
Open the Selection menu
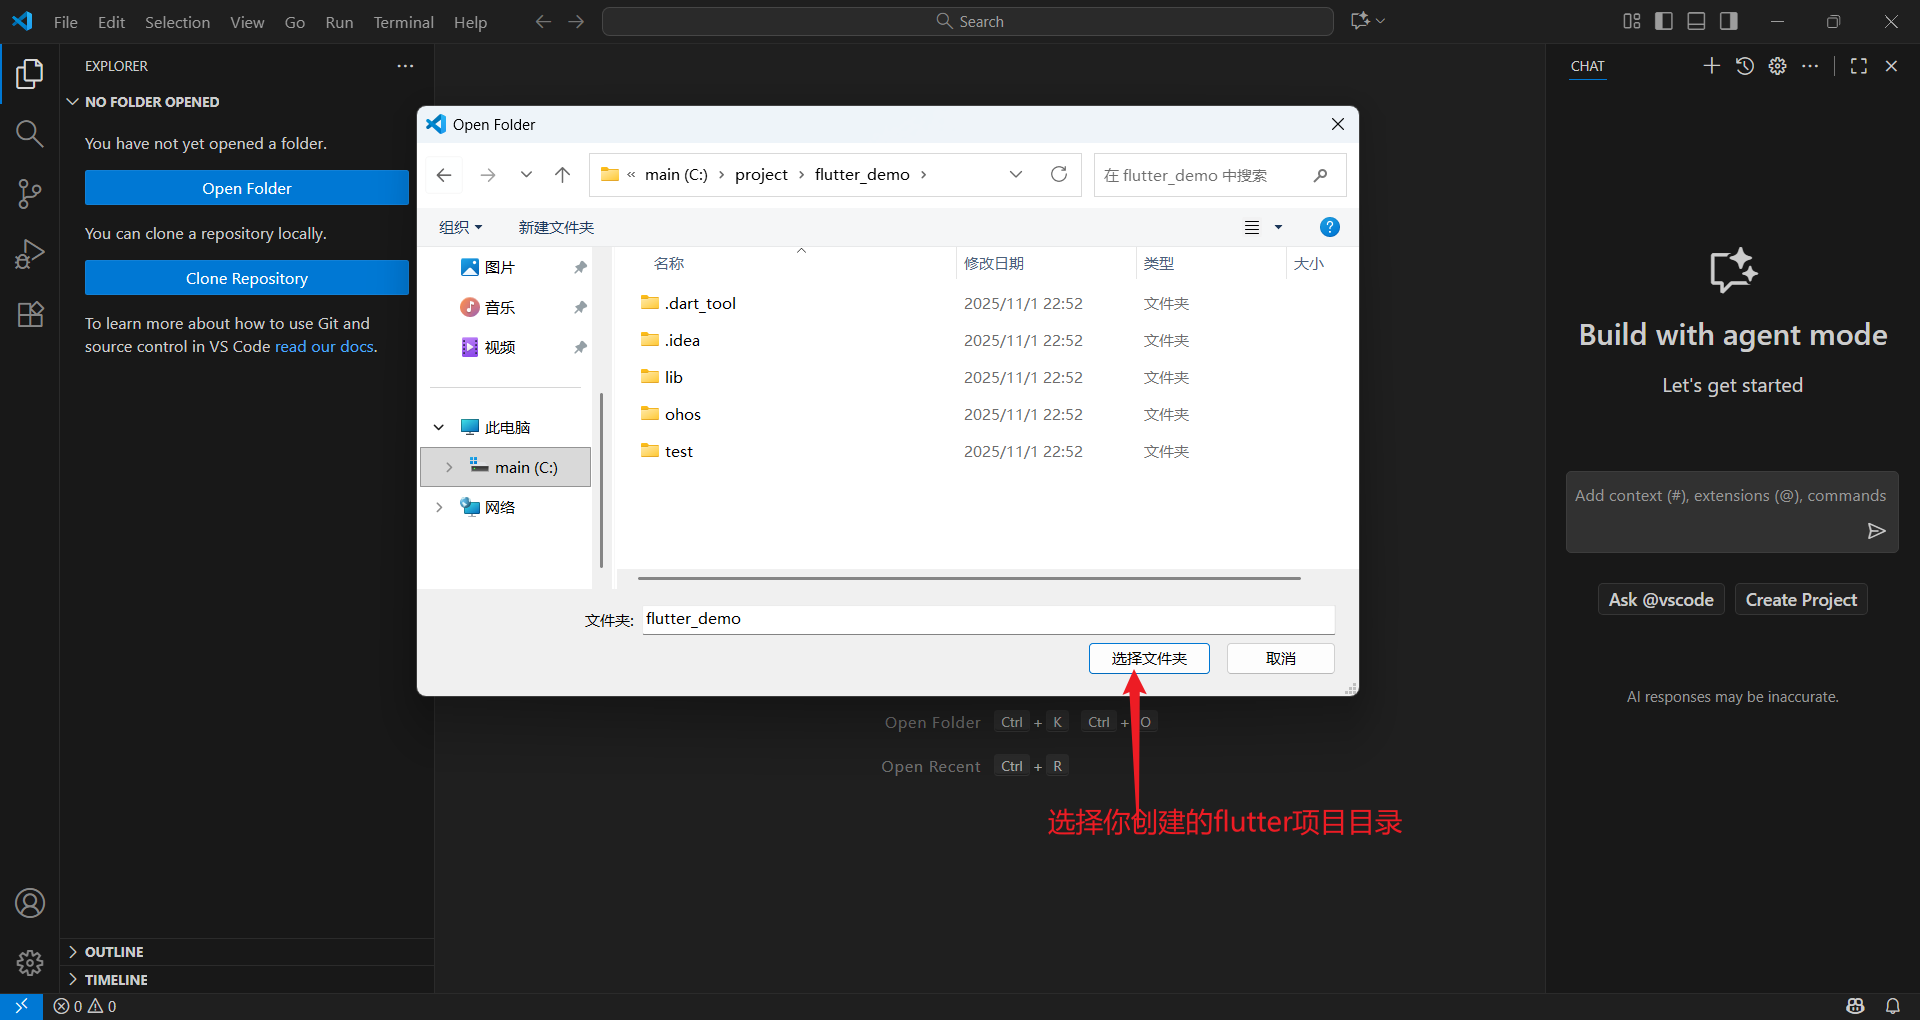point(177,22)
